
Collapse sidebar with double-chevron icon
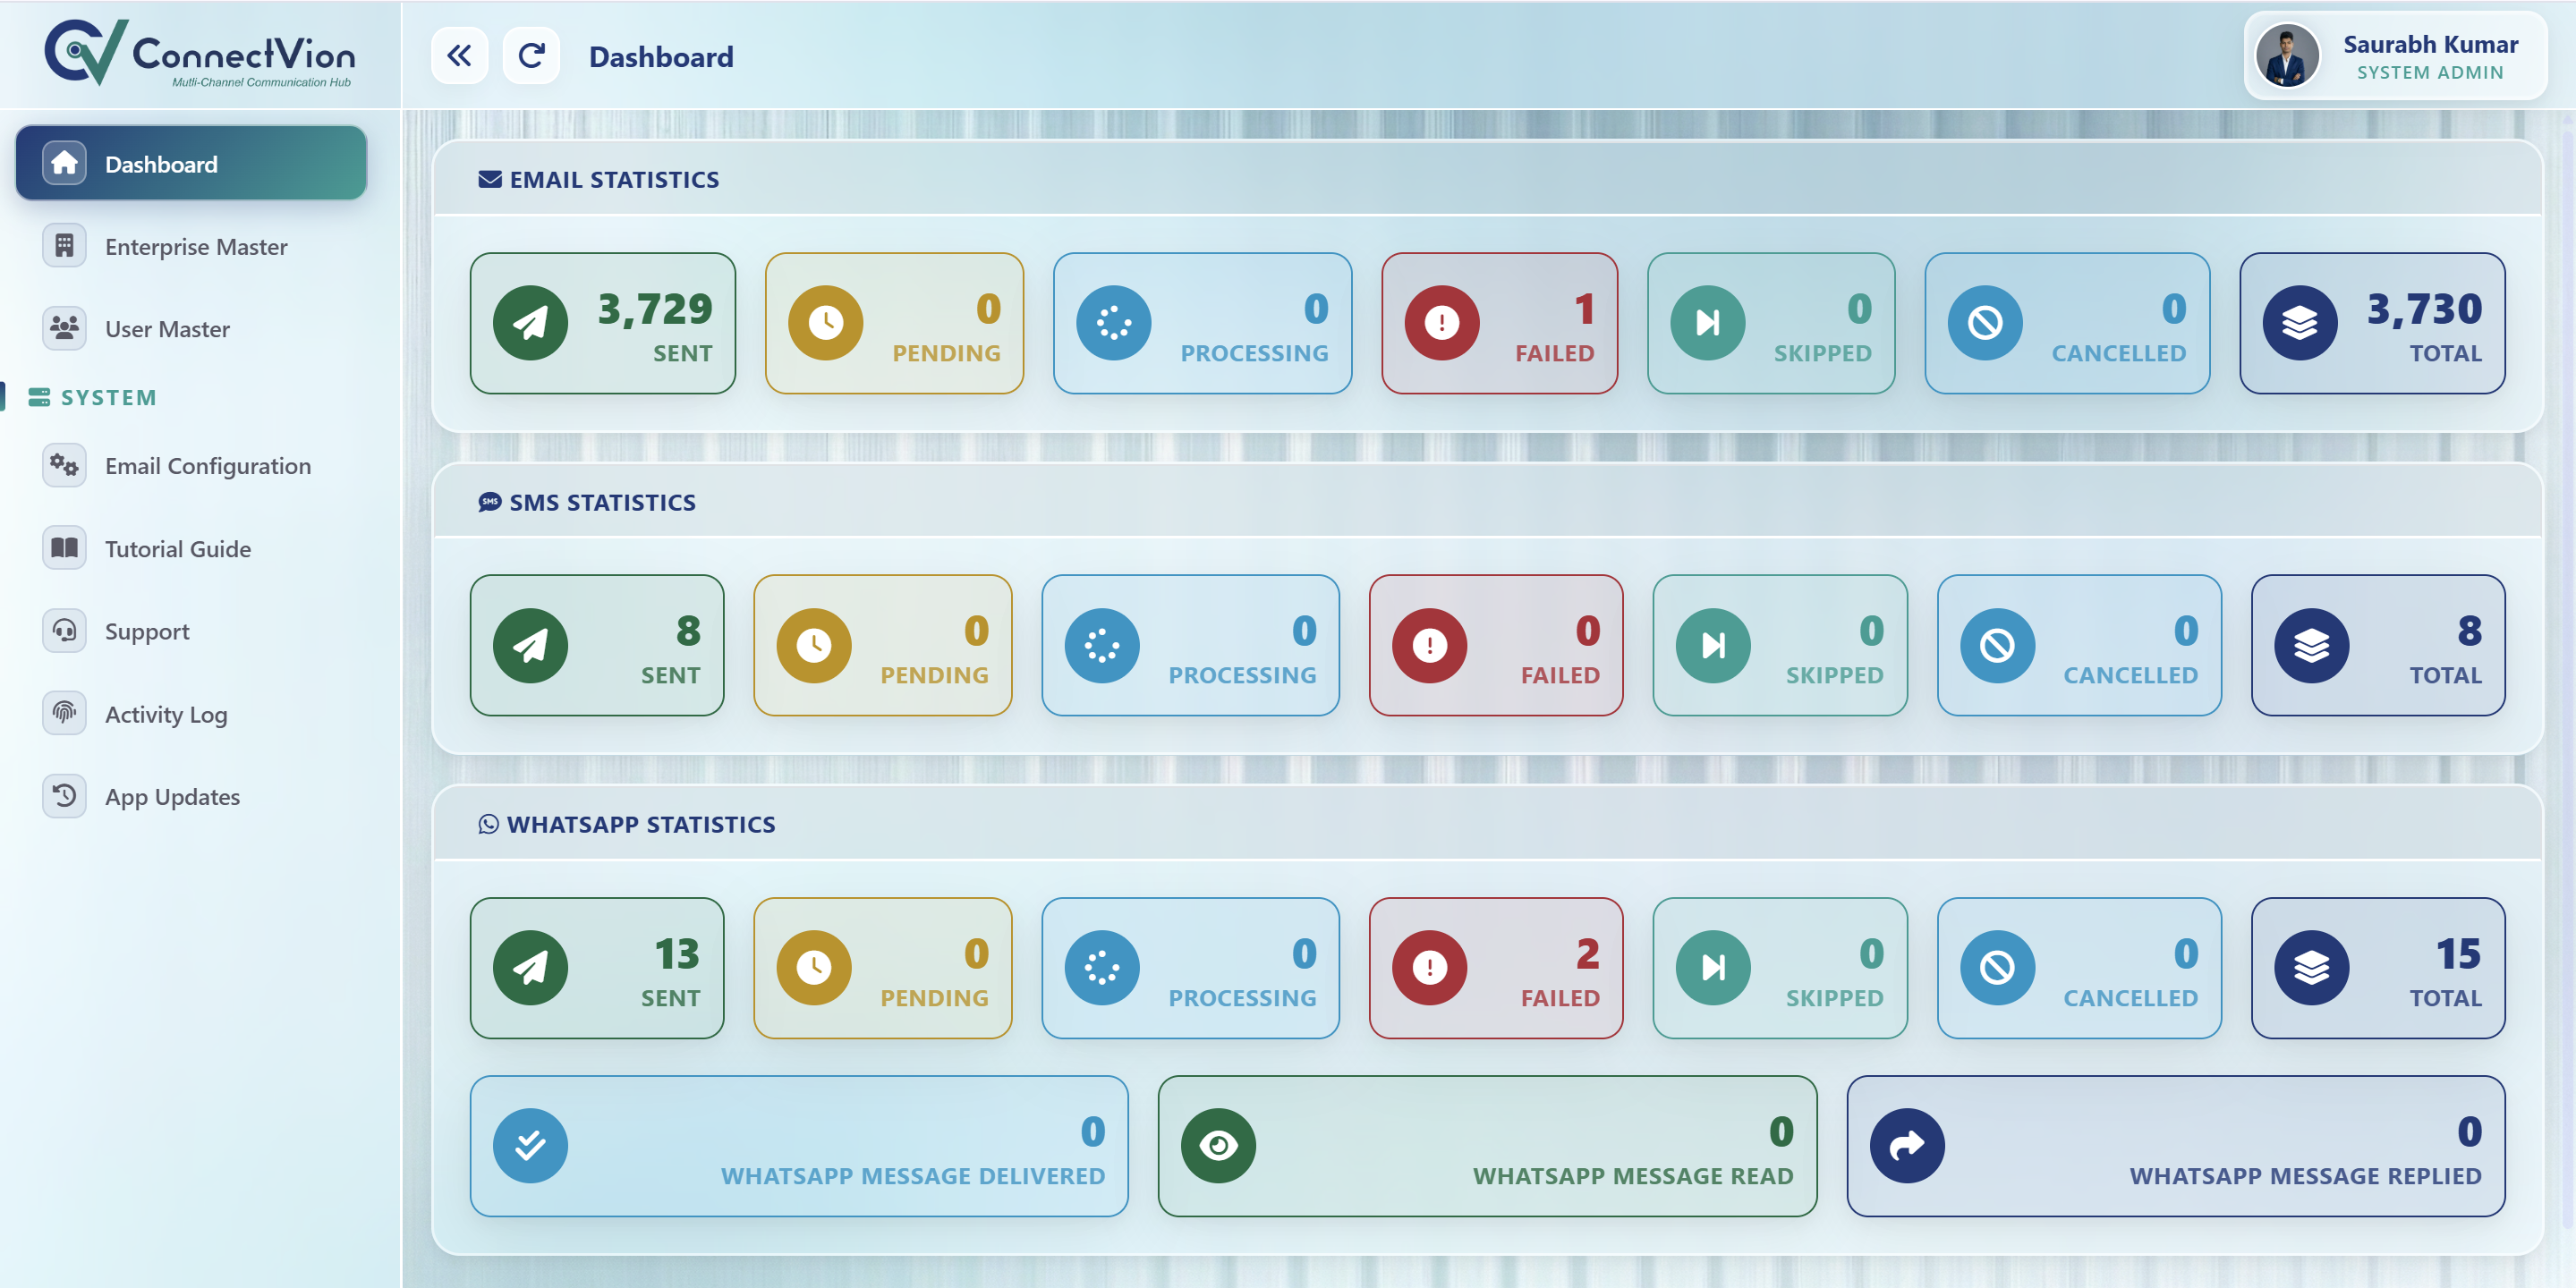pos(459,56)
